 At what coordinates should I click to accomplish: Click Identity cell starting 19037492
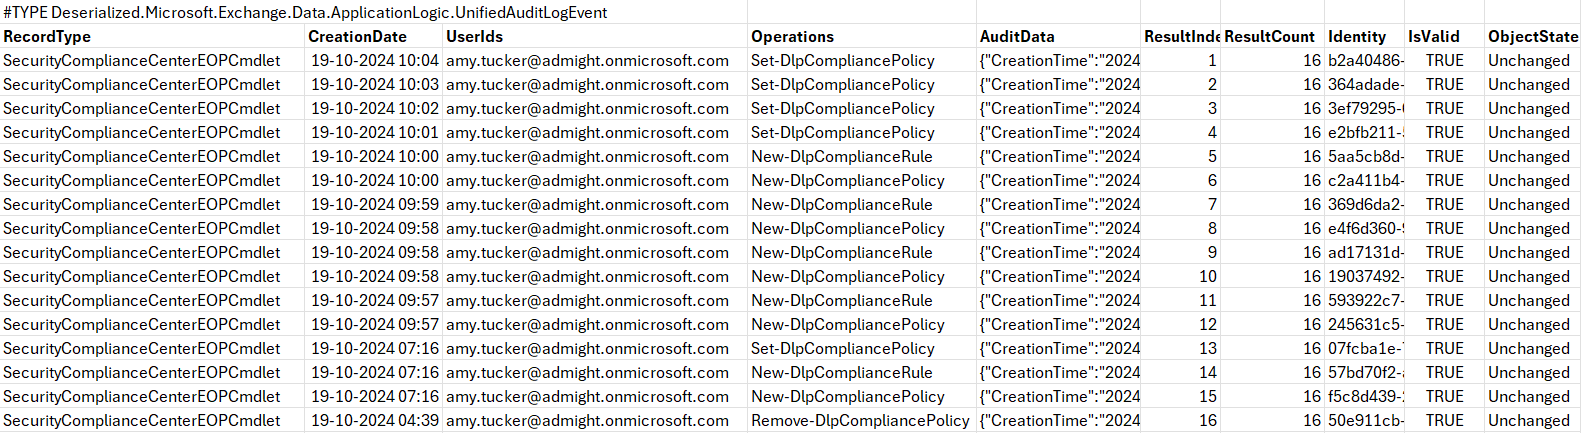pos(1365,277)
